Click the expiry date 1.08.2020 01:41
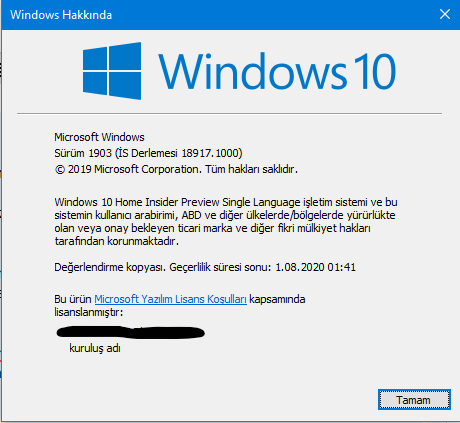 (x=315, y=267)
